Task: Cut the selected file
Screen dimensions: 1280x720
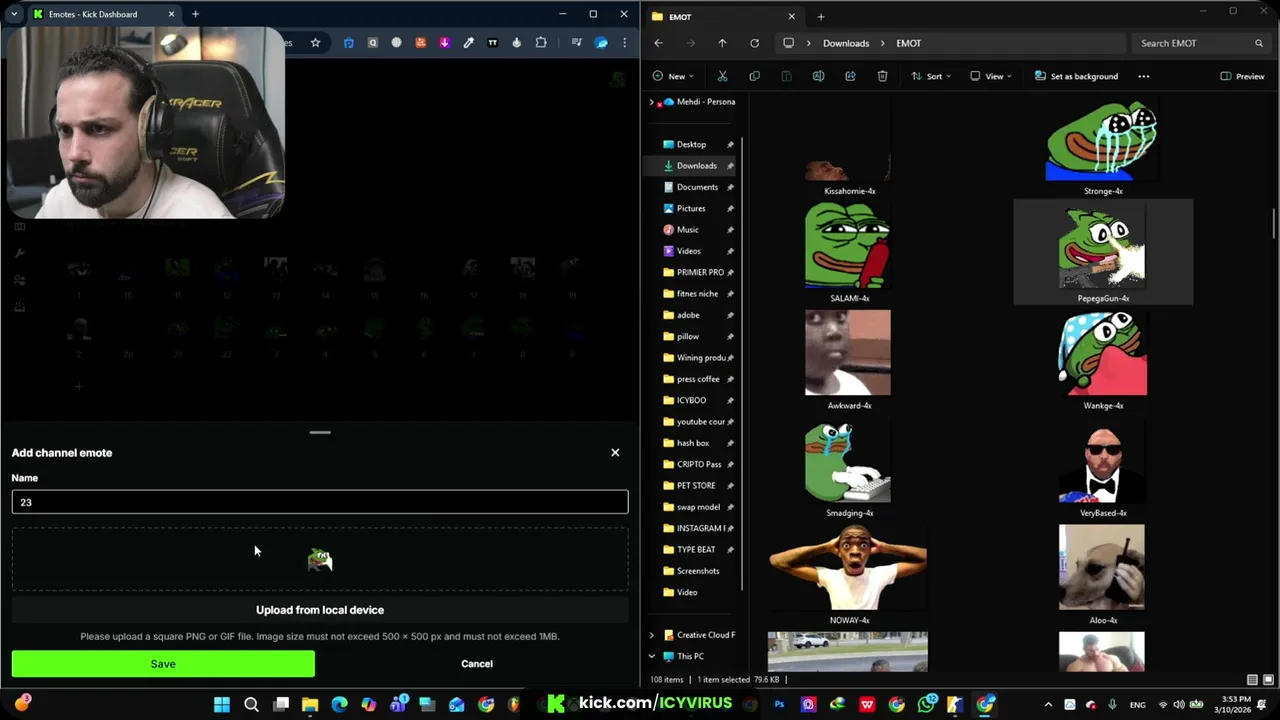Action: pyautogui.click(x=722, y=76)
